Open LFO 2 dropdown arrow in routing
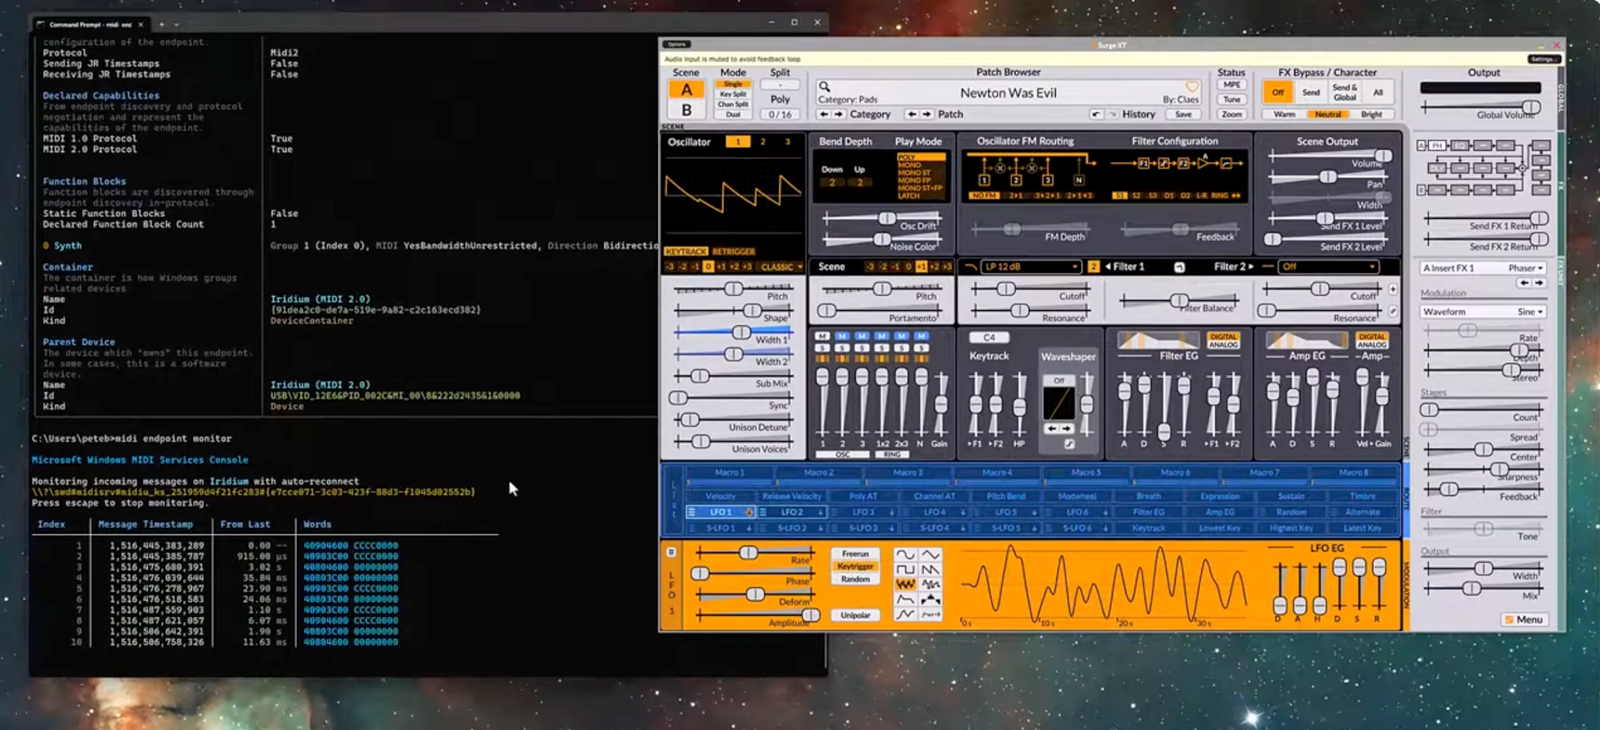Image resolution: width=1600 pixels, height=730 pixels. pos(820,512)
